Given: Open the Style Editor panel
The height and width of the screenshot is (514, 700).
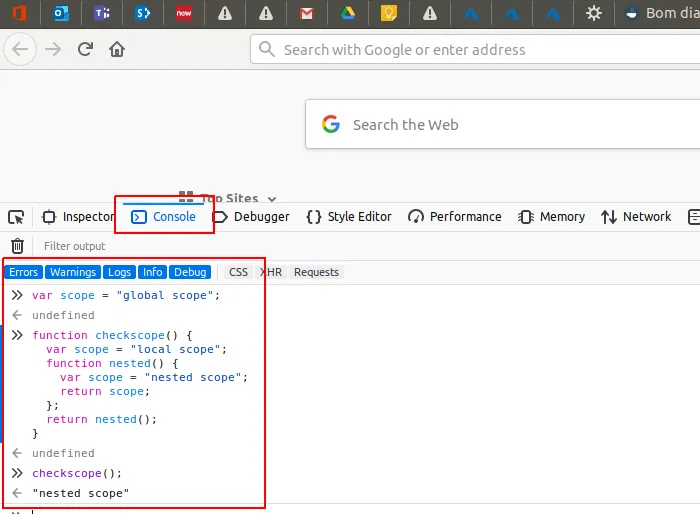Looking at the screenshot, I should pyautogui.click(x=349, y=217).
